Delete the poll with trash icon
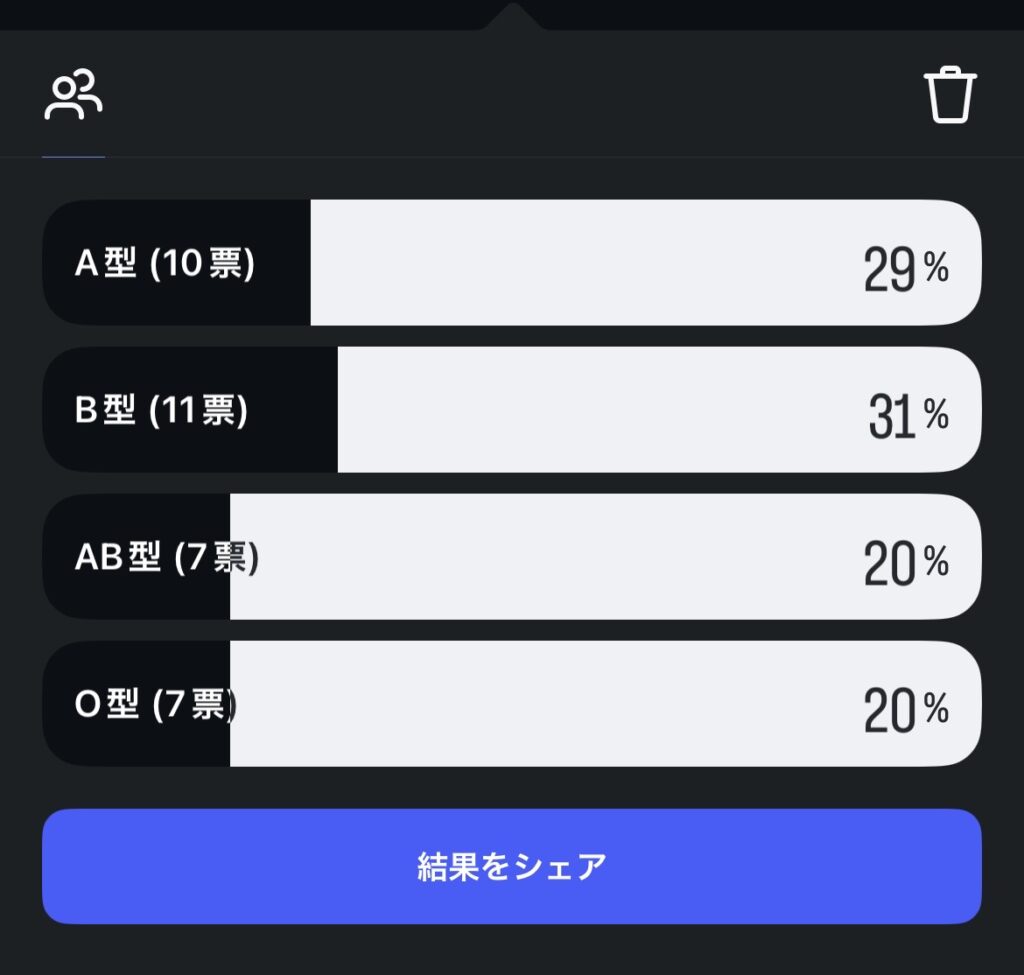1024x975 pixels. tap(949, 95)
